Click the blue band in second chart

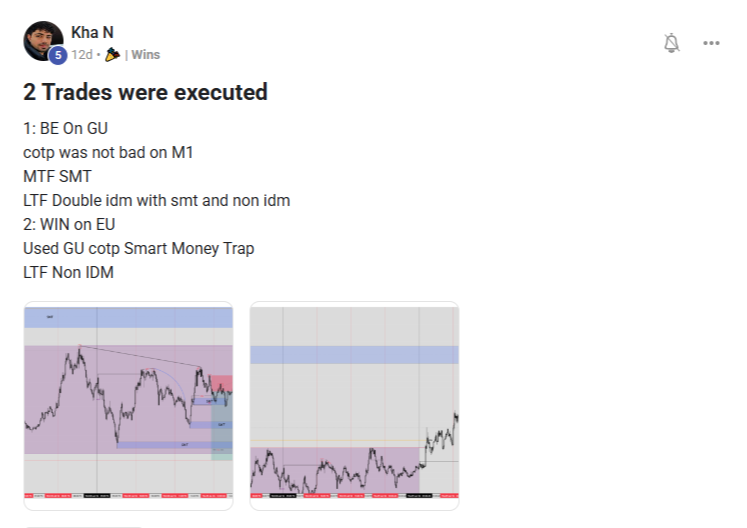click(354, 355)
